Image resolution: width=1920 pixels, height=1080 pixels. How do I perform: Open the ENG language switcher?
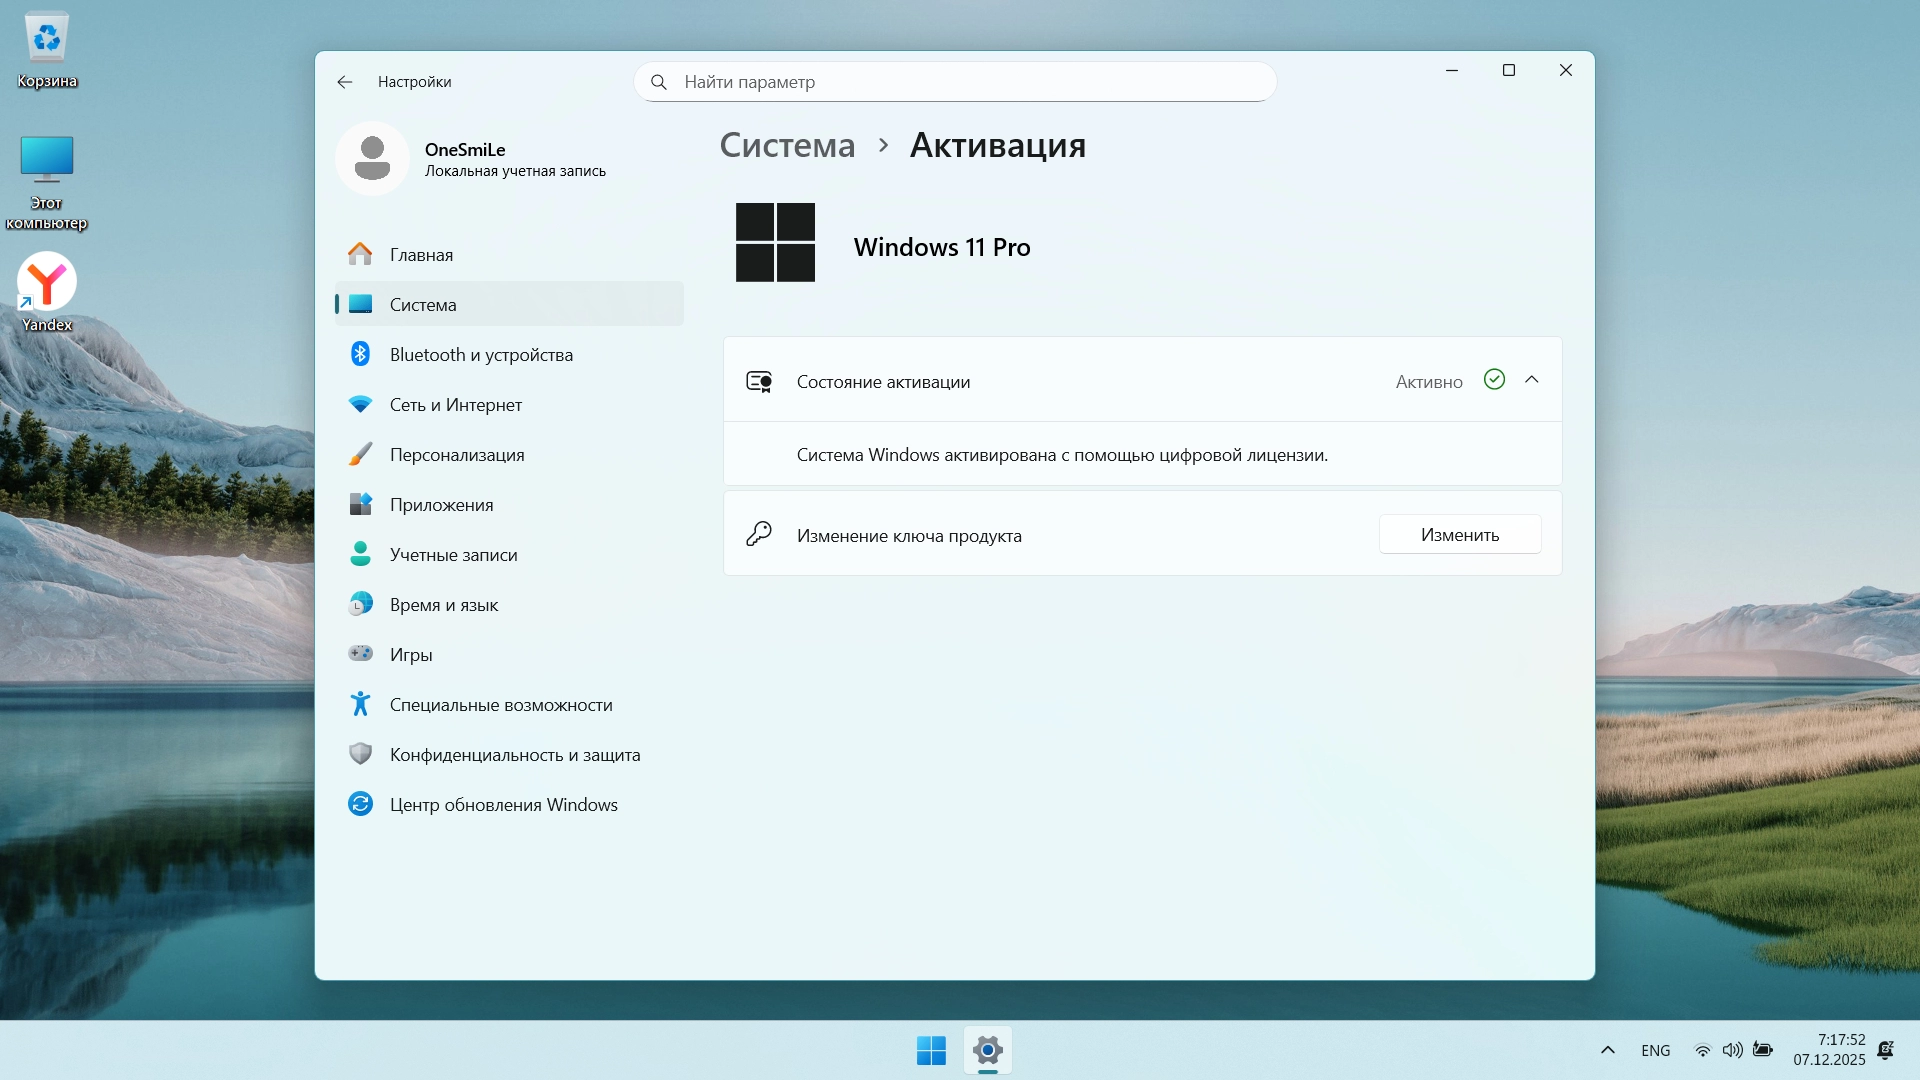coord(1655,1050)
